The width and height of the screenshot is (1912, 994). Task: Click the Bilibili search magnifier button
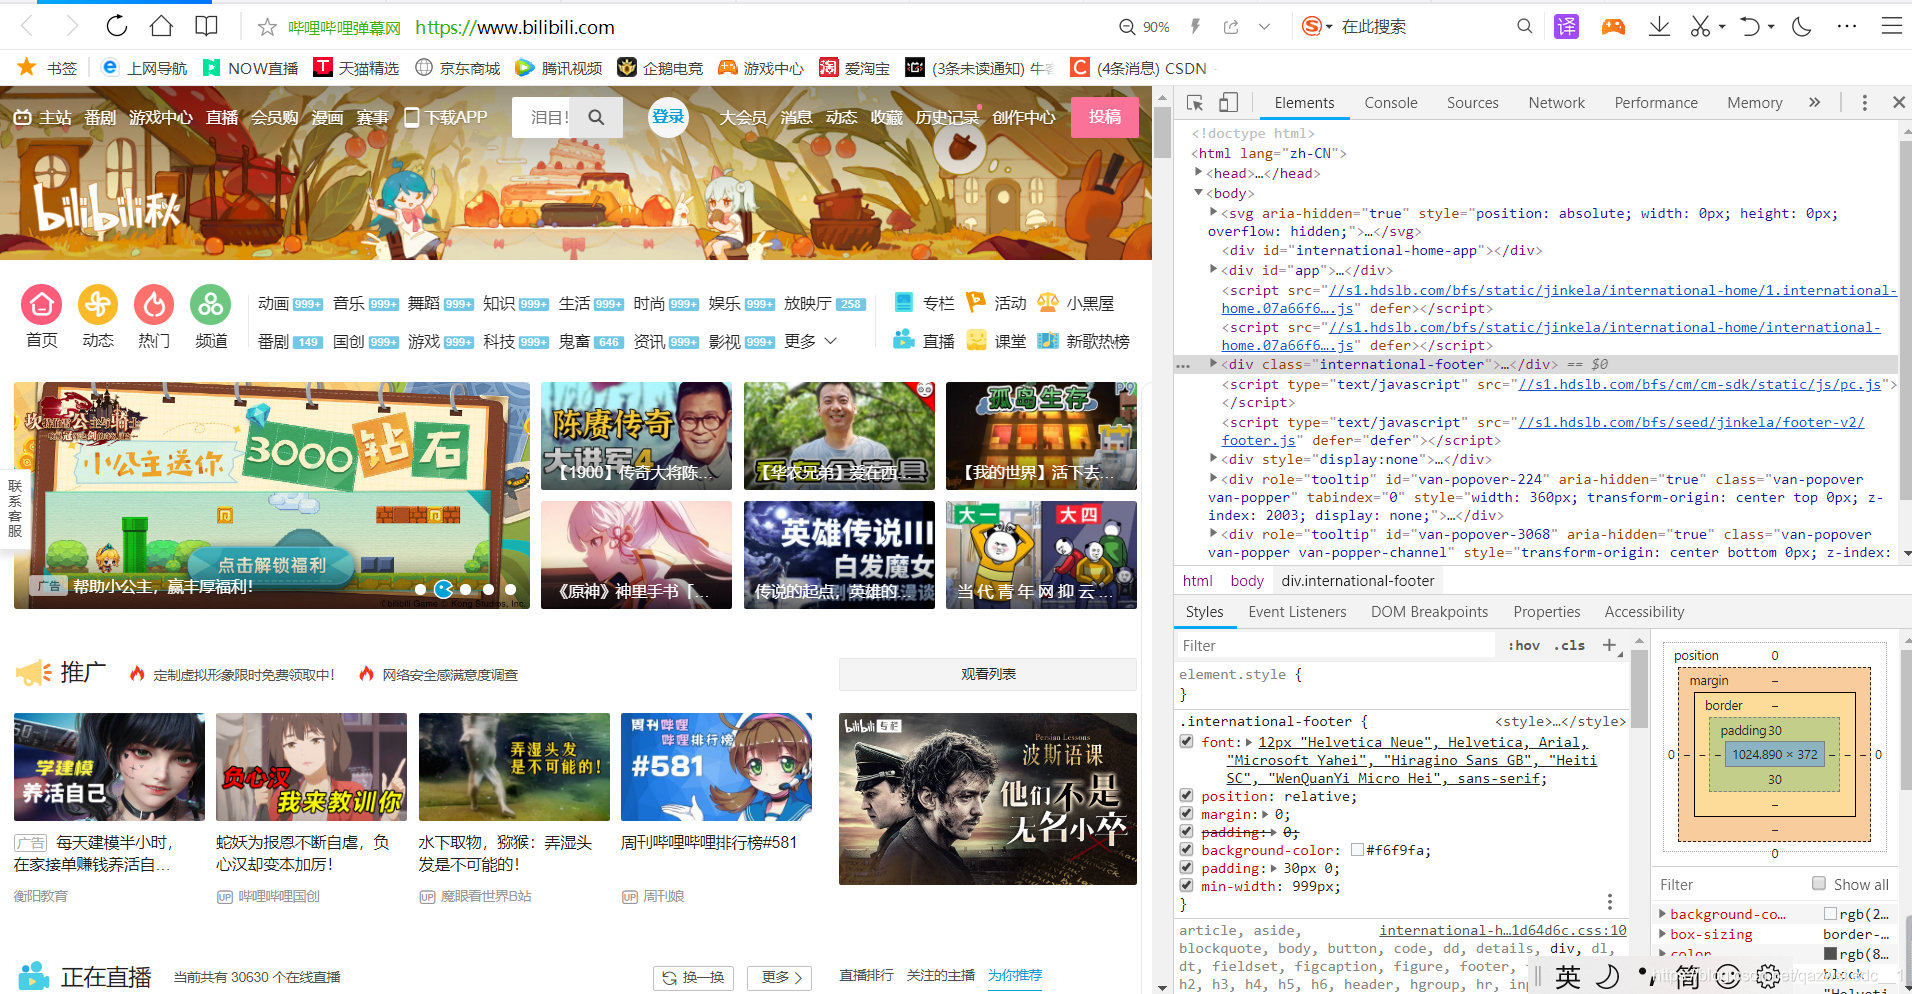pyautogui.click(x=596, y=117)
